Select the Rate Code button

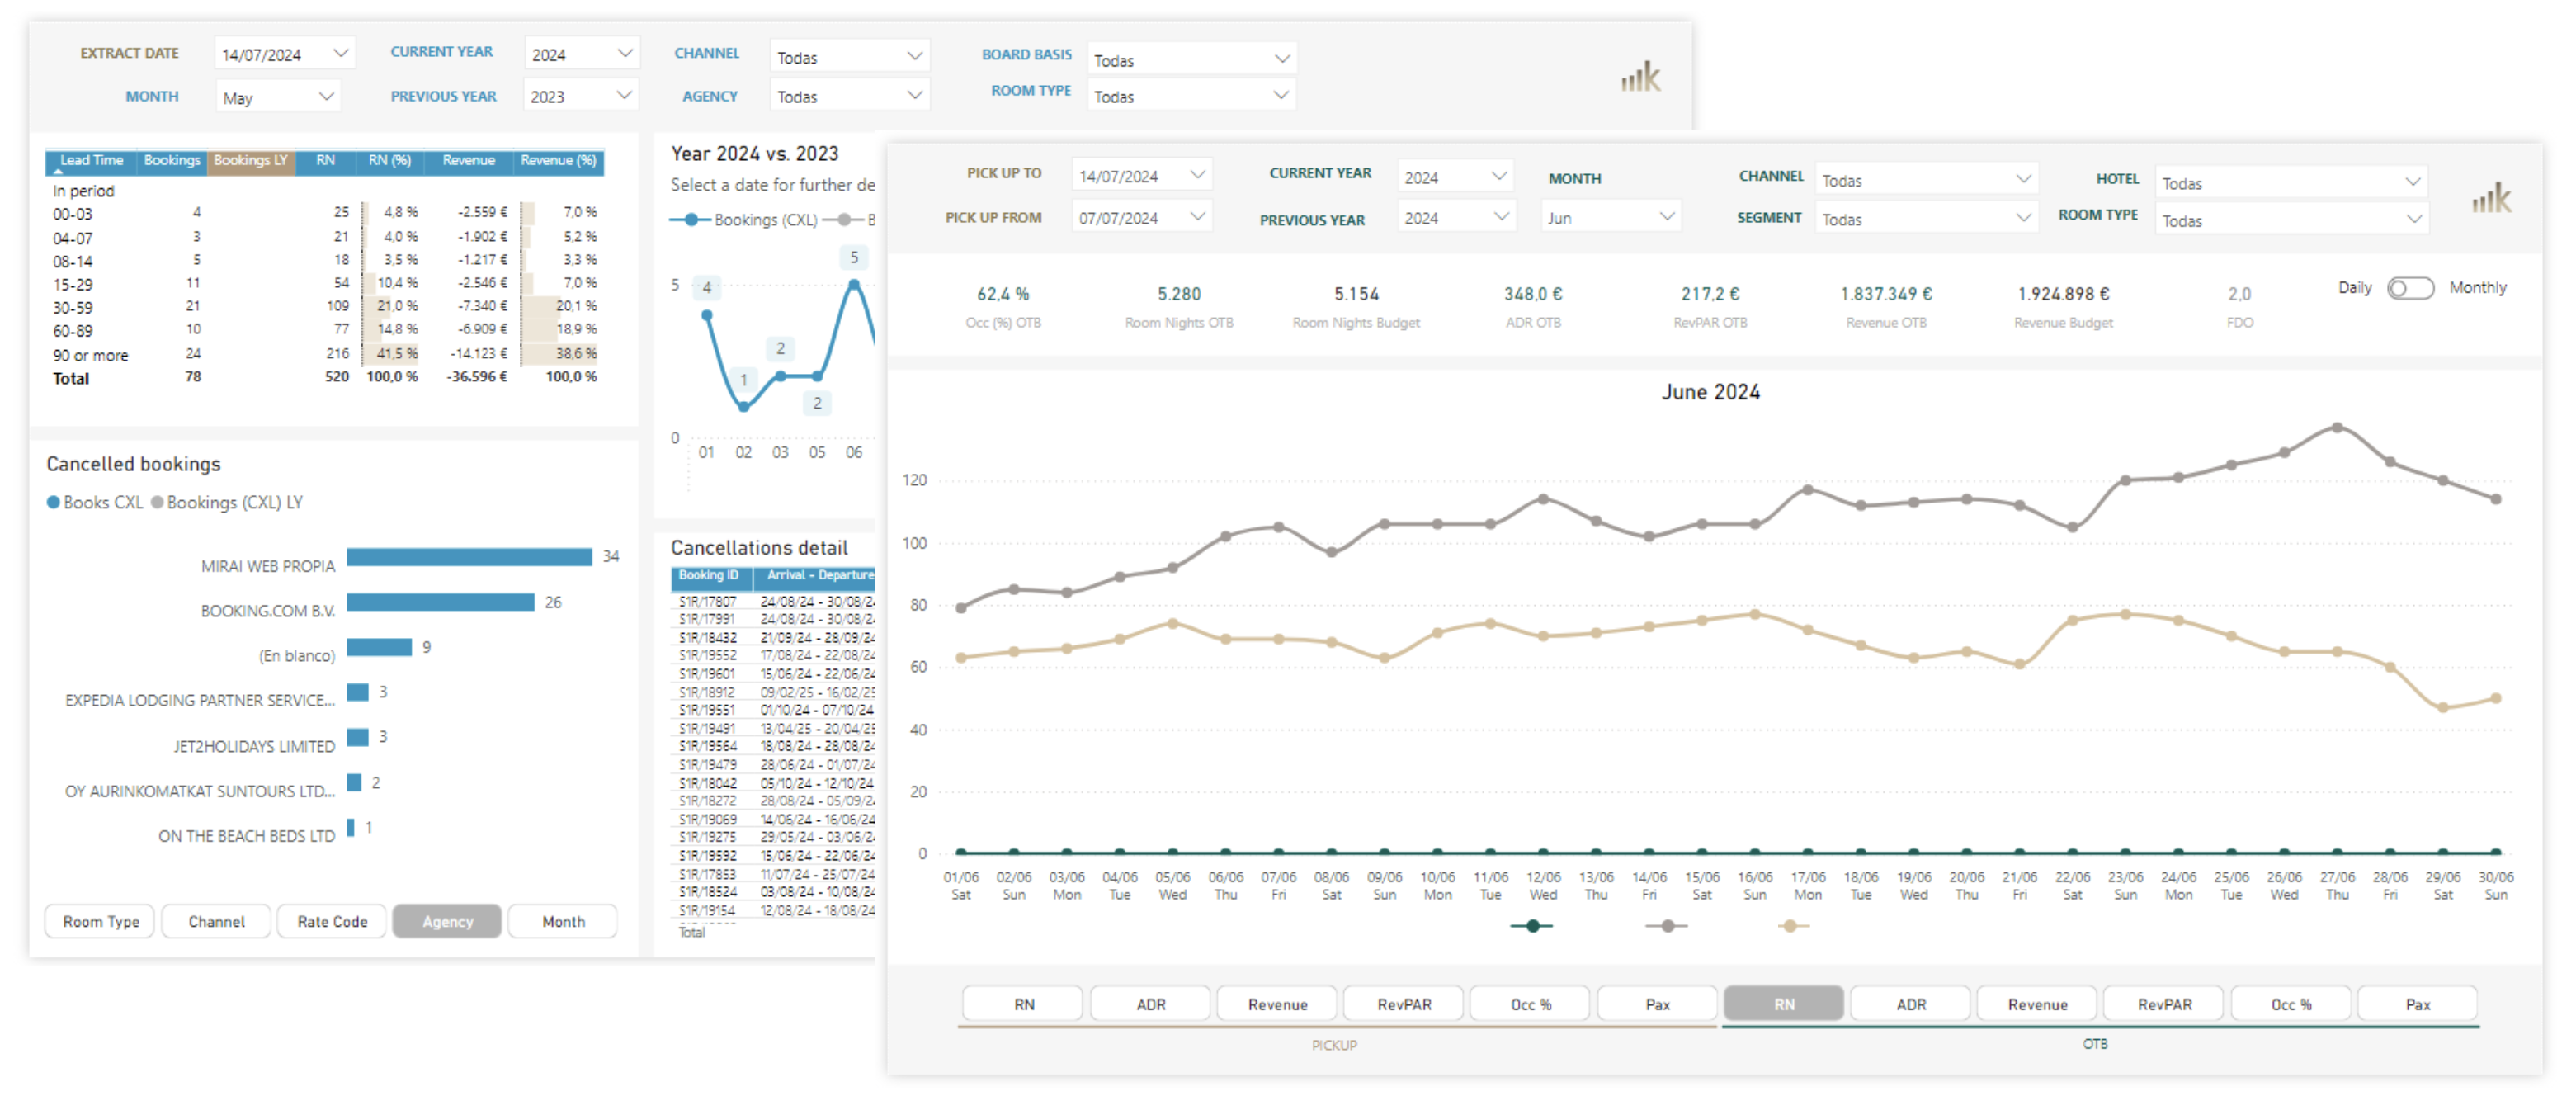[x=332, y=921]
